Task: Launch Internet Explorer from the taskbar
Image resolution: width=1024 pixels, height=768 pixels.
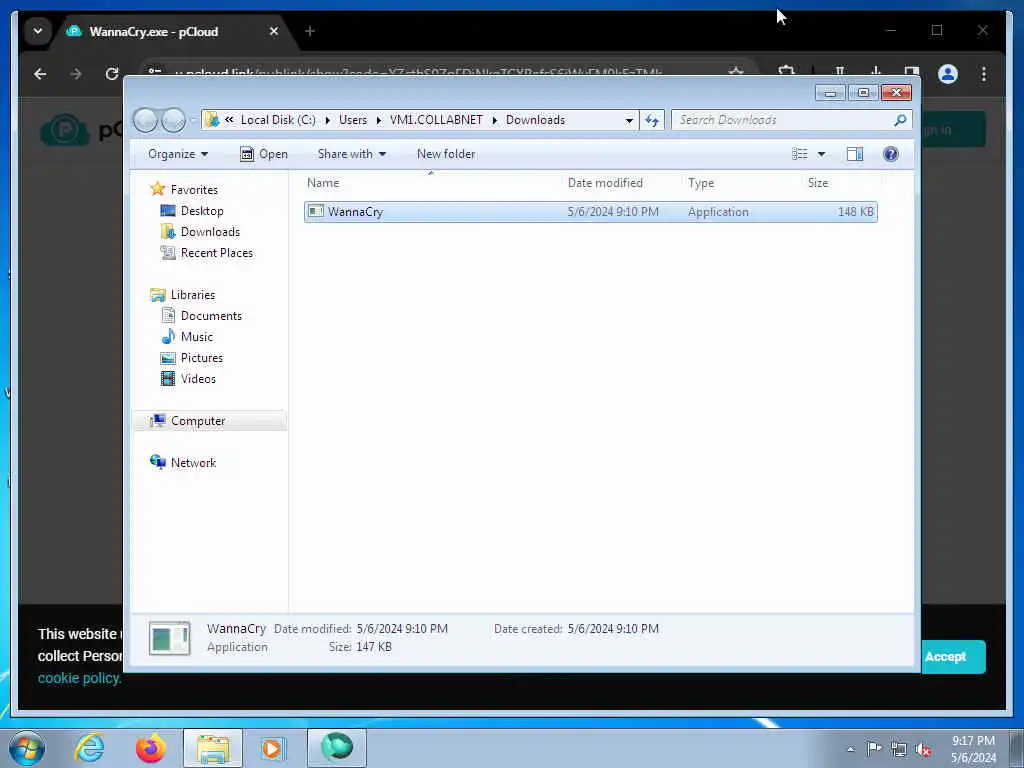Action: pos(89,748)
